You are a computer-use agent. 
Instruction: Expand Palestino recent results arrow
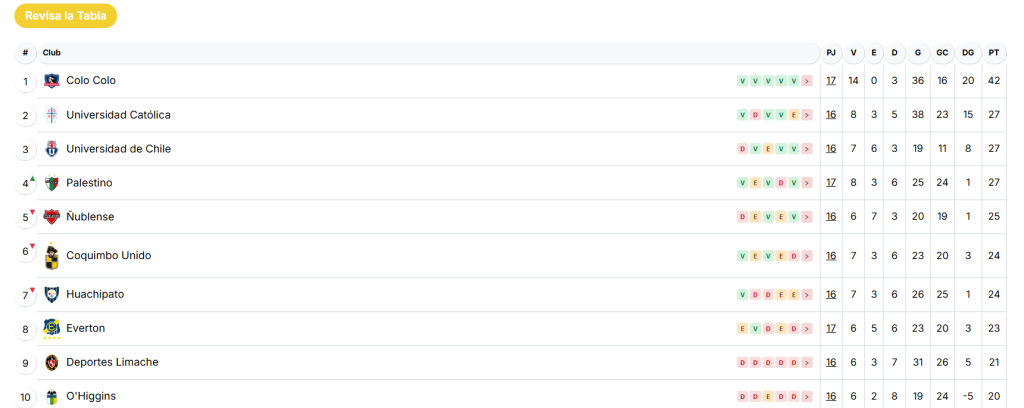point(807,183)
